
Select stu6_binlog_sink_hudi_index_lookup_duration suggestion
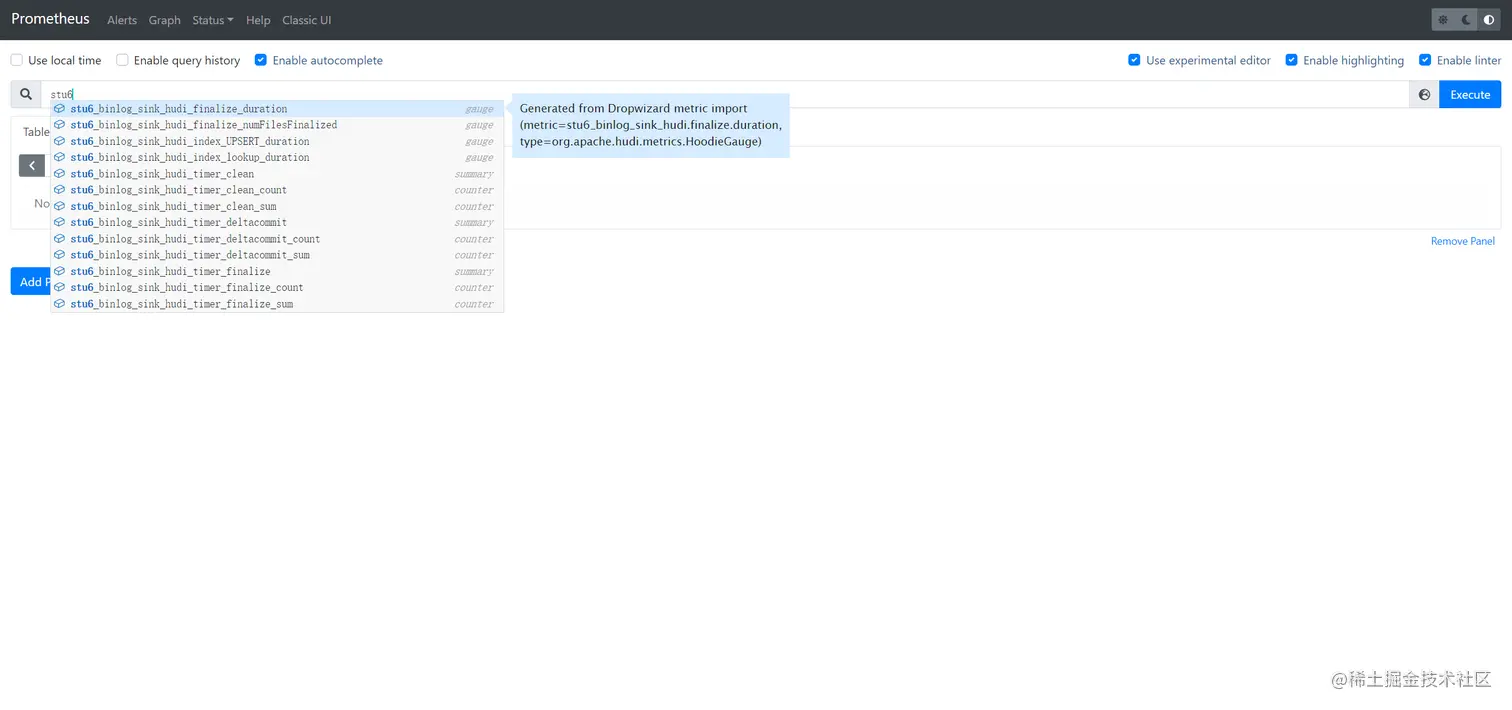277,157
